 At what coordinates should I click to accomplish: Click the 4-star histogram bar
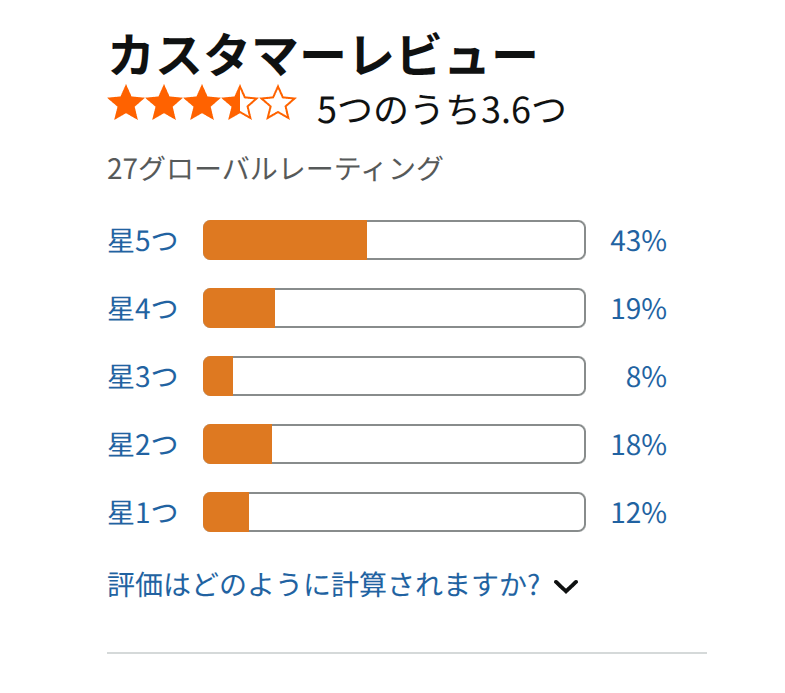pyautogui.click(x=394, y=308)
